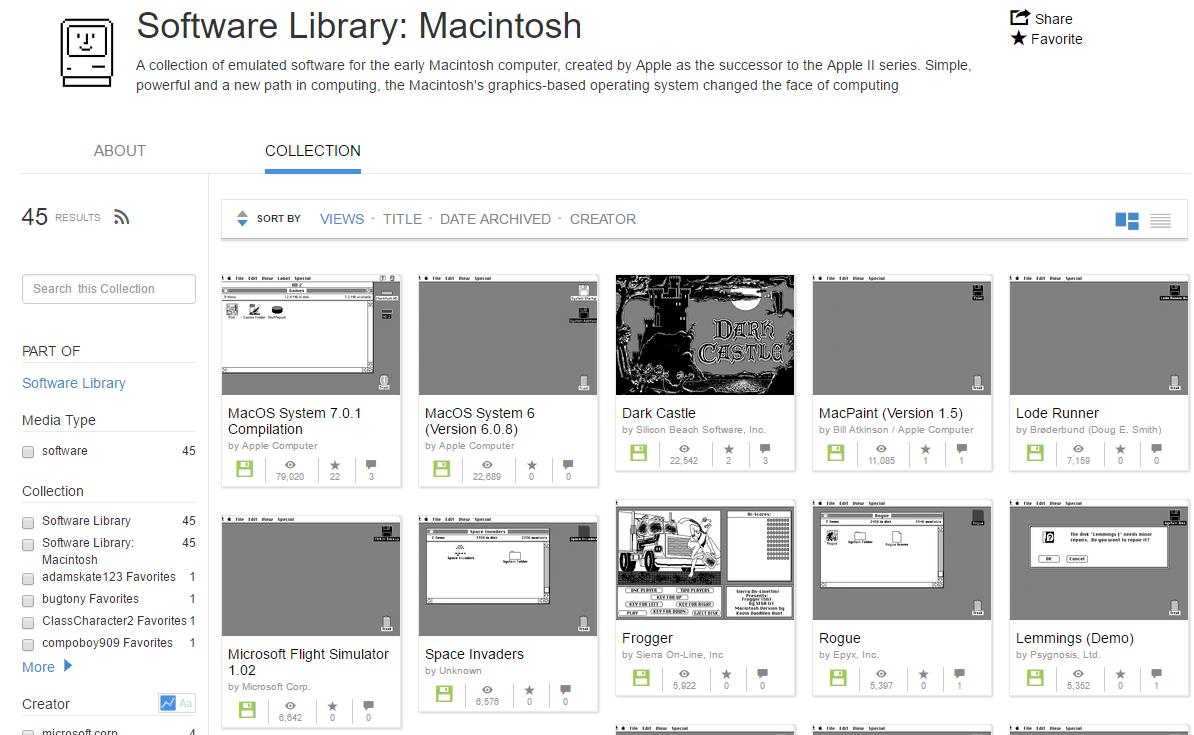The image size is (1194, 735).
Task: Click floppy icon on Frogger card
Action: [641, 677]
